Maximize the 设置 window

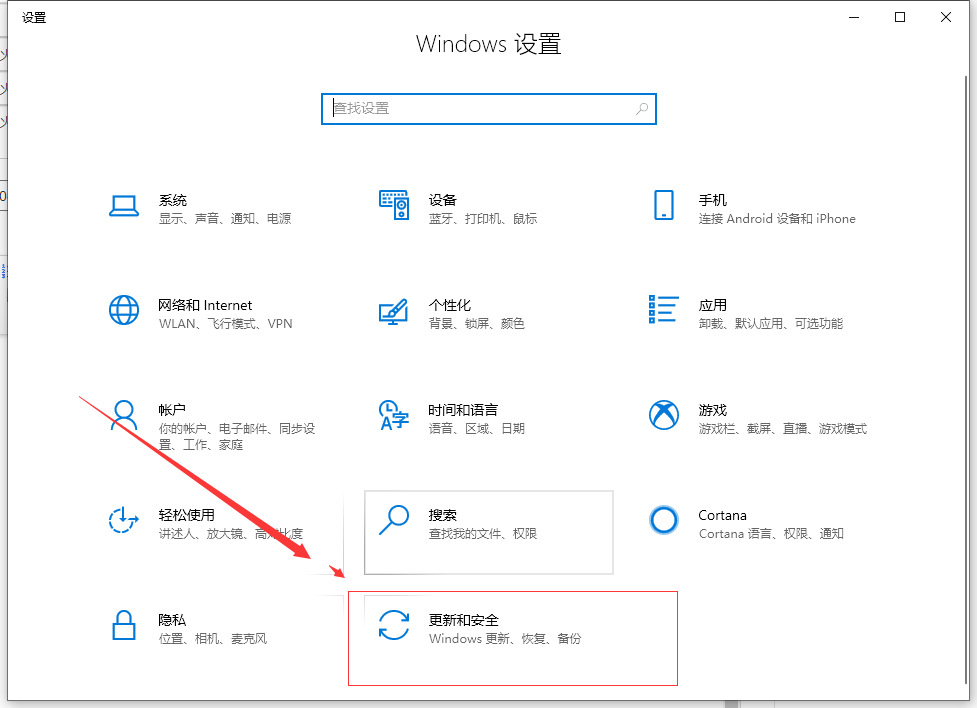900,17
